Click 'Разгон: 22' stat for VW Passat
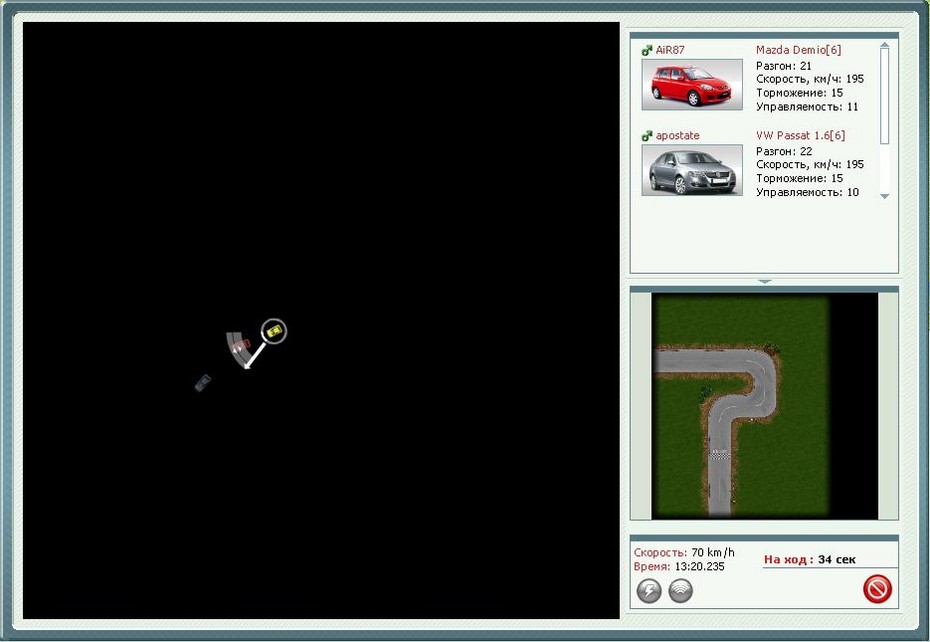 (x=784, y=151)
